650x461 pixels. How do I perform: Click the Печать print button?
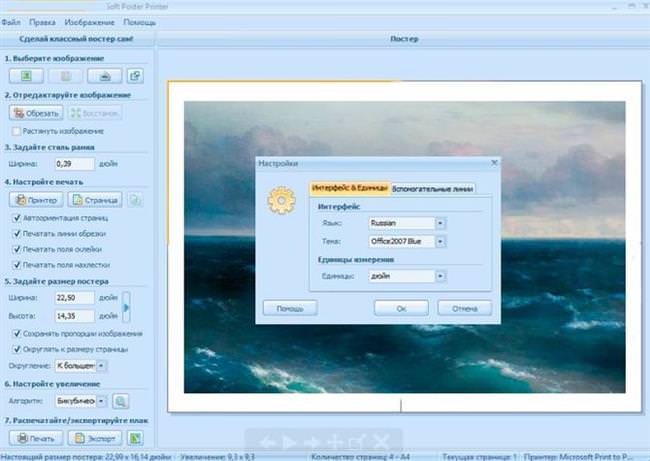click(x=36, y=438)
